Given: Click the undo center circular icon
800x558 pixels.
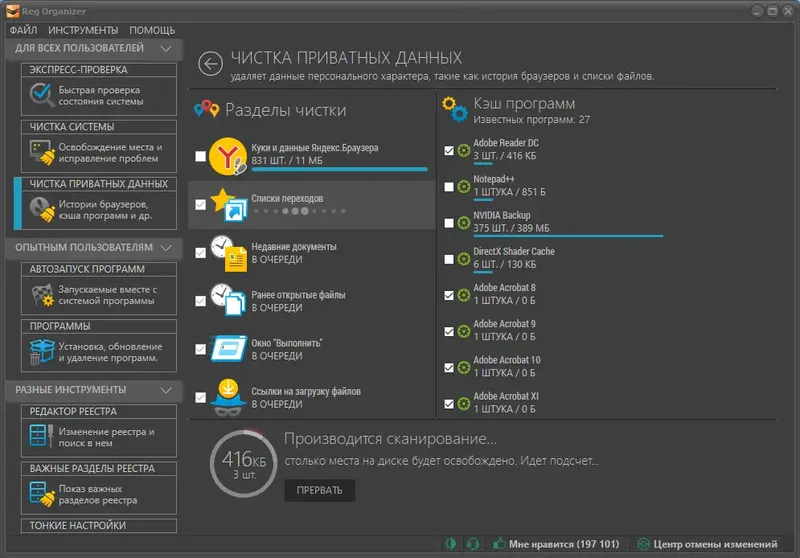Looking at the screenshot, I should pyautogui.click(x=644, y=544).
